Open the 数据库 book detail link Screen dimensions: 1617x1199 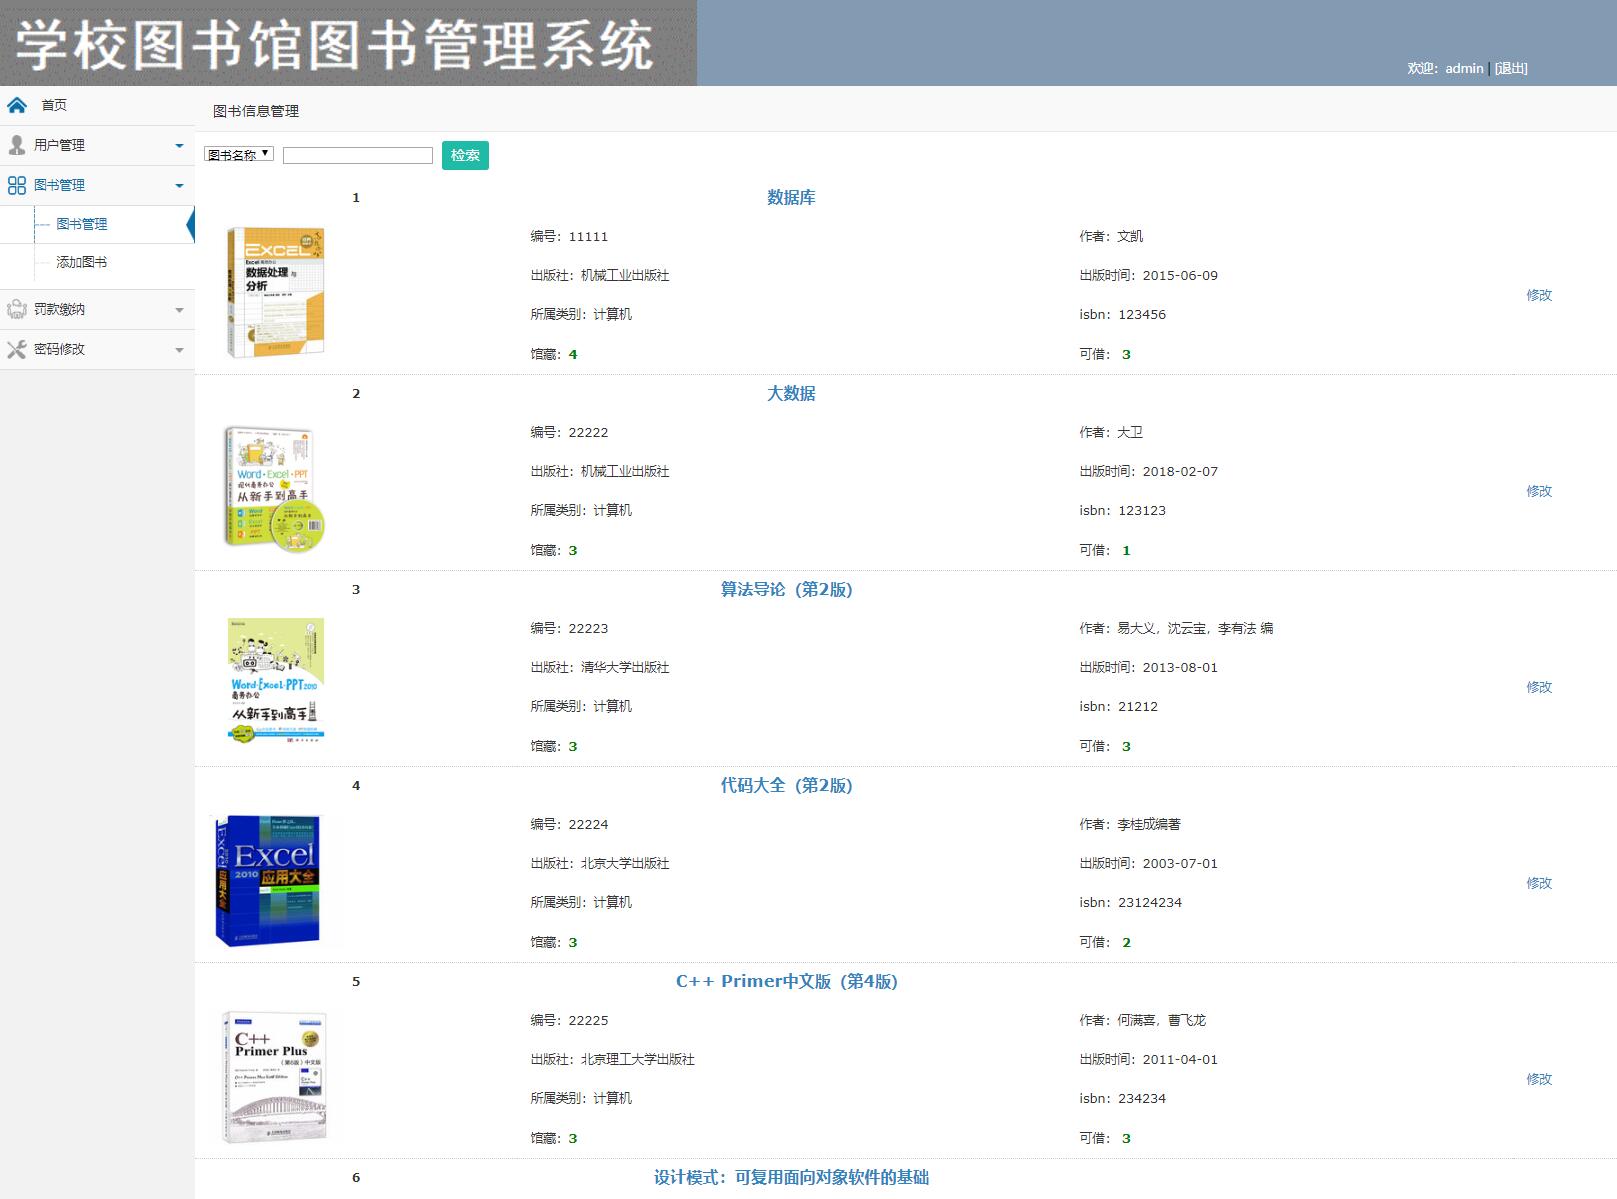[789, 198]
